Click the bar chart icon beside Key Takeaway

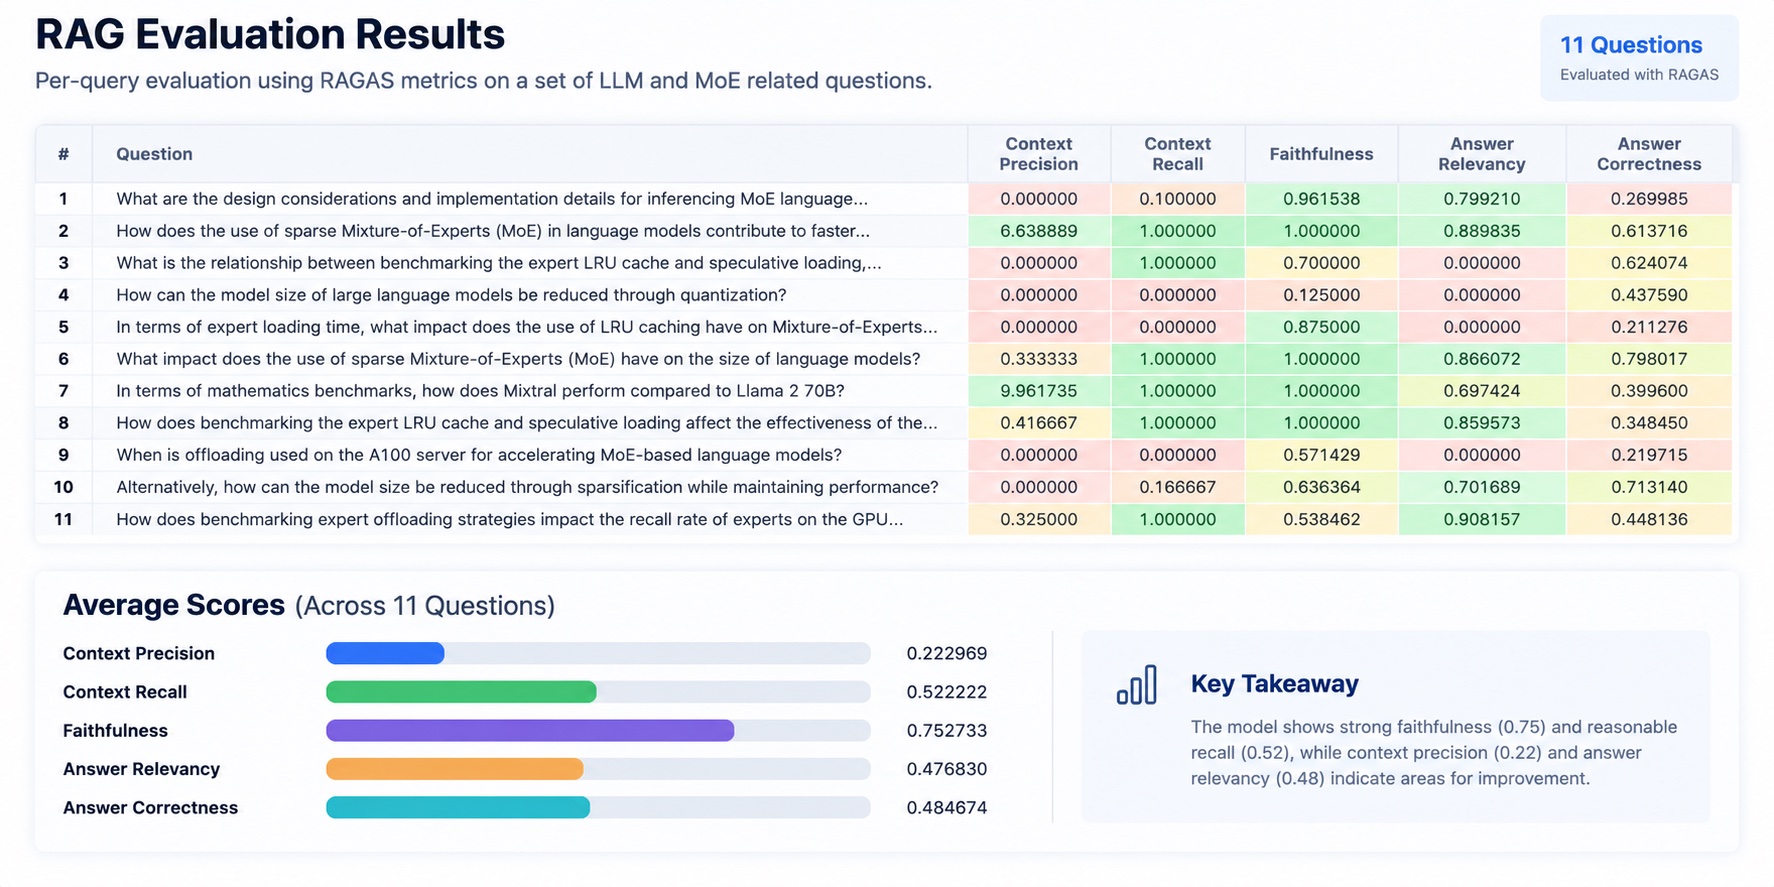coord(1137,685)
